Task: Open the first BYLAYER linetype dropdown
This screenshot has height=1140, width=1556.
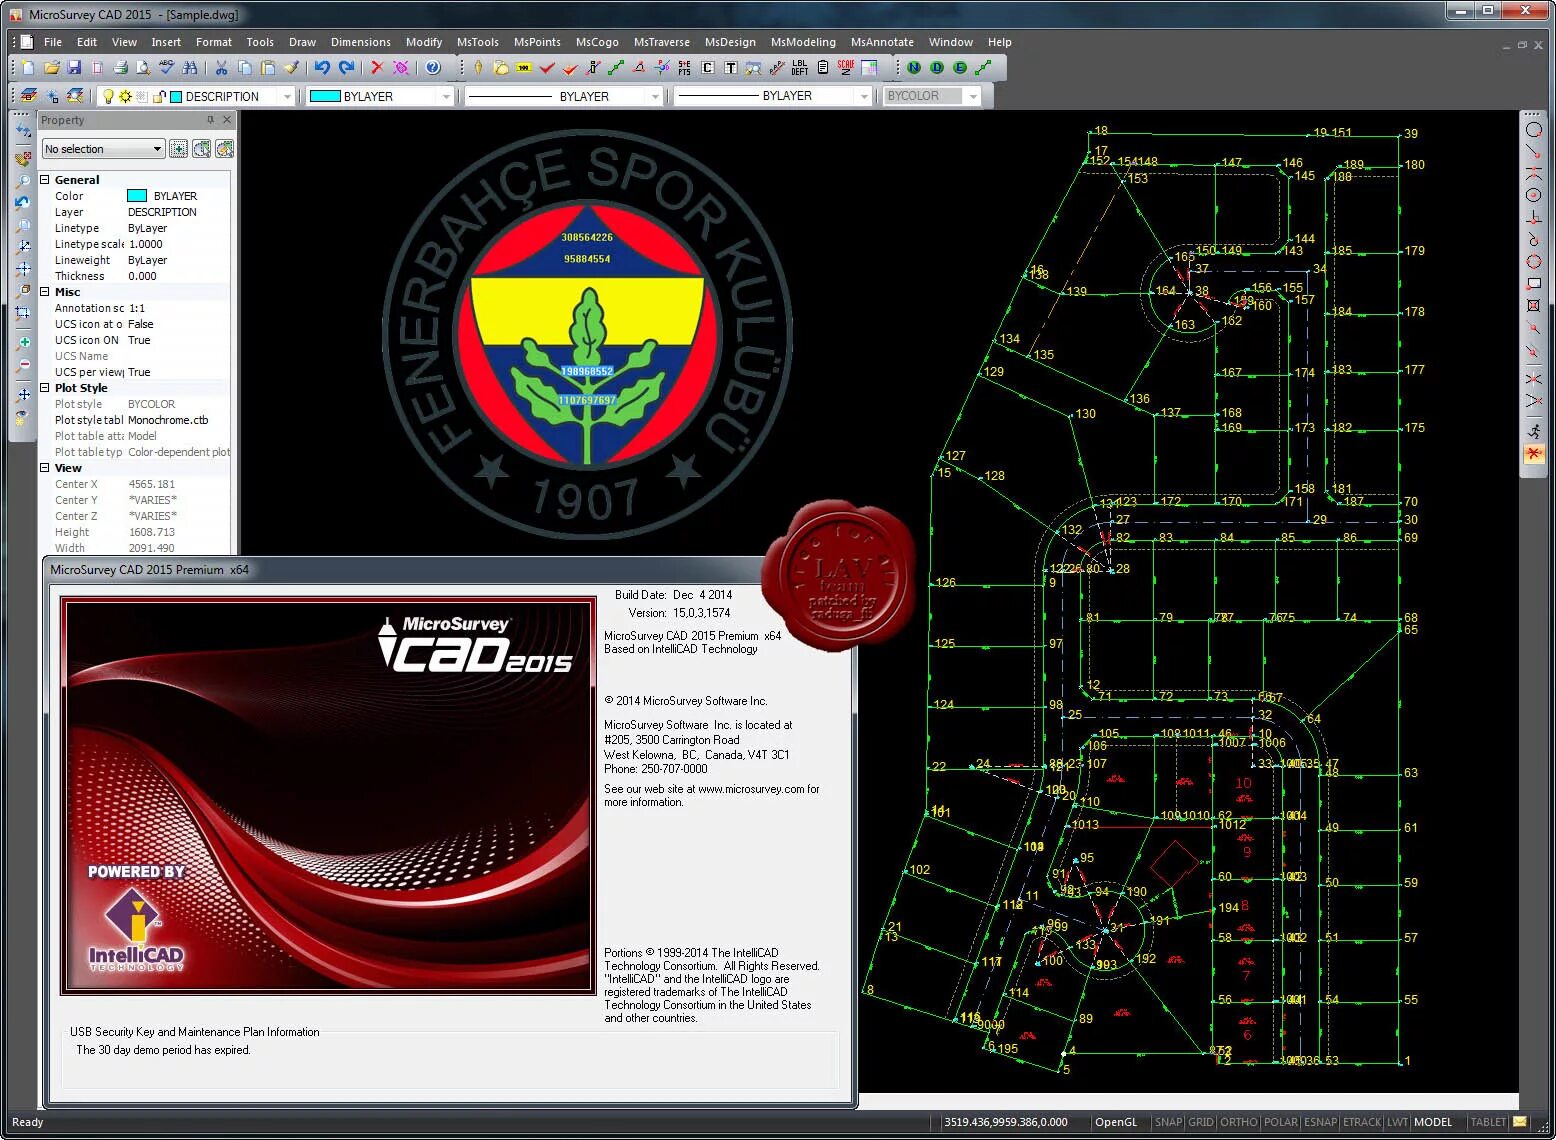Action: tap(655, 96)
